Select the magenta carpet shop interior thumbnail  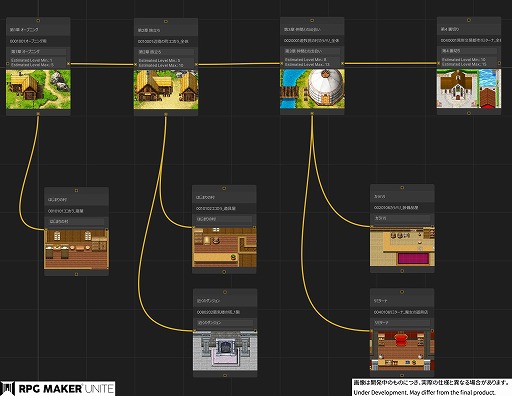402,247
